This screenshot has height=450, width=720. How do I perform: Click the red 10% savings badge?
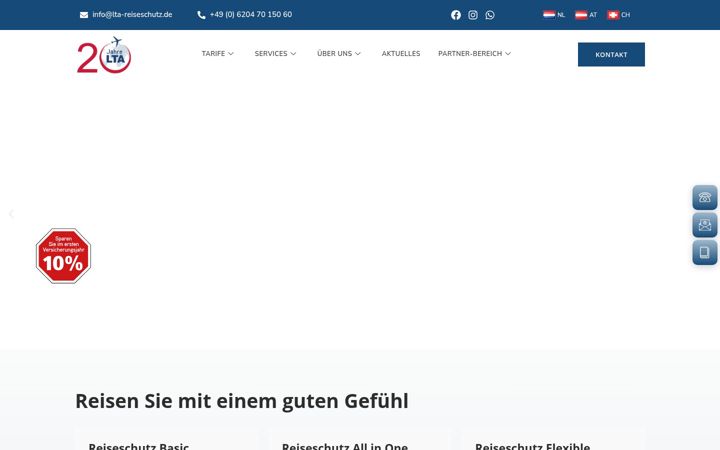click(63, 256)
